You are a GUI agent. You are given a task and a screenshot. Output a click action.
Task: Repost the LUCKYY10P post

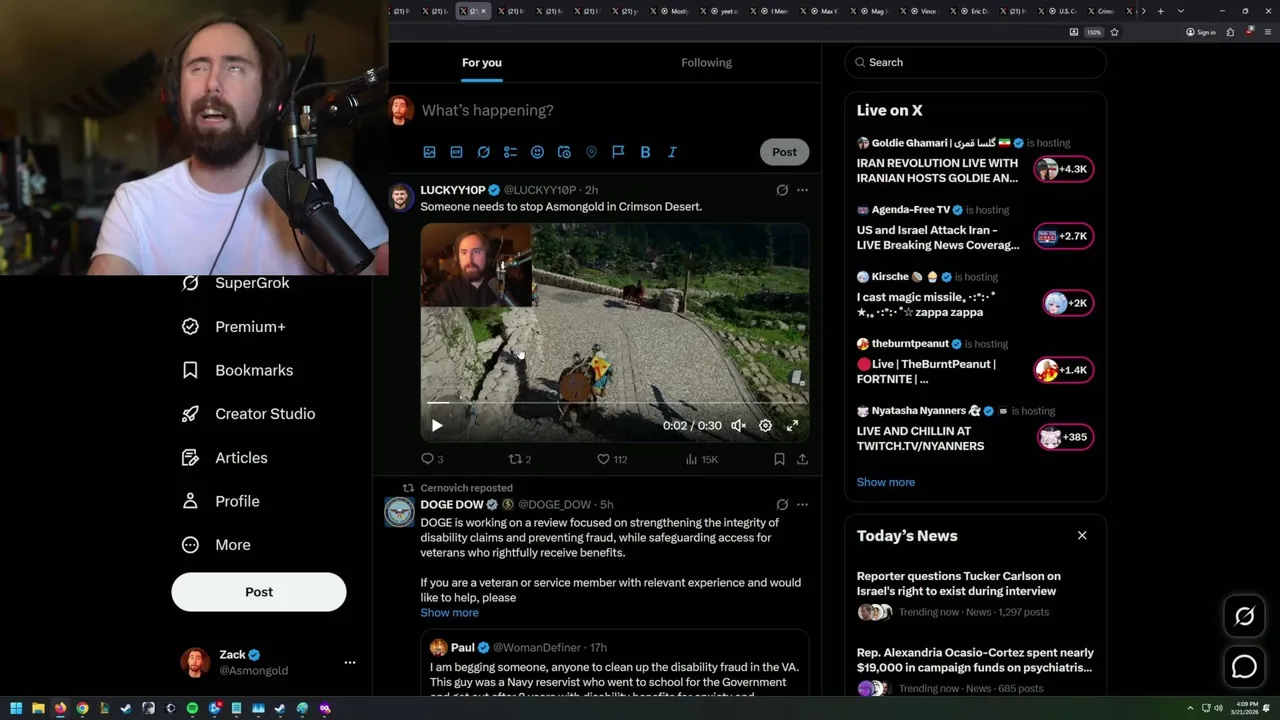(x=520, y=459)
